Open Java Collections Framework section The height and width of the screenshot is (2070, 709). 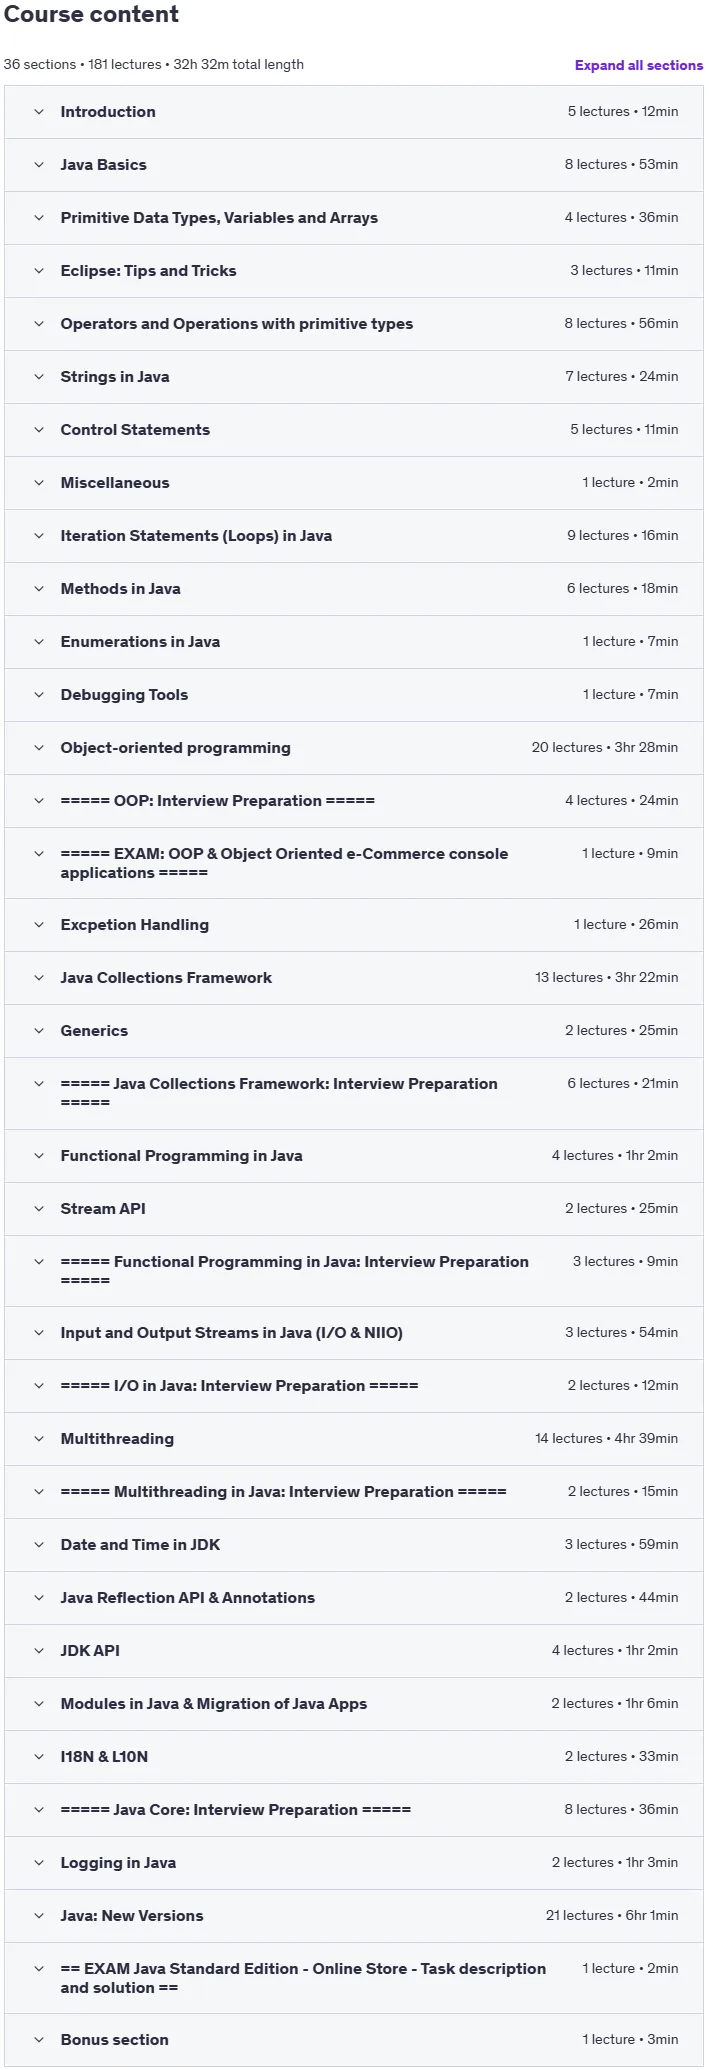pyautogui.click(x=354, y=978)
